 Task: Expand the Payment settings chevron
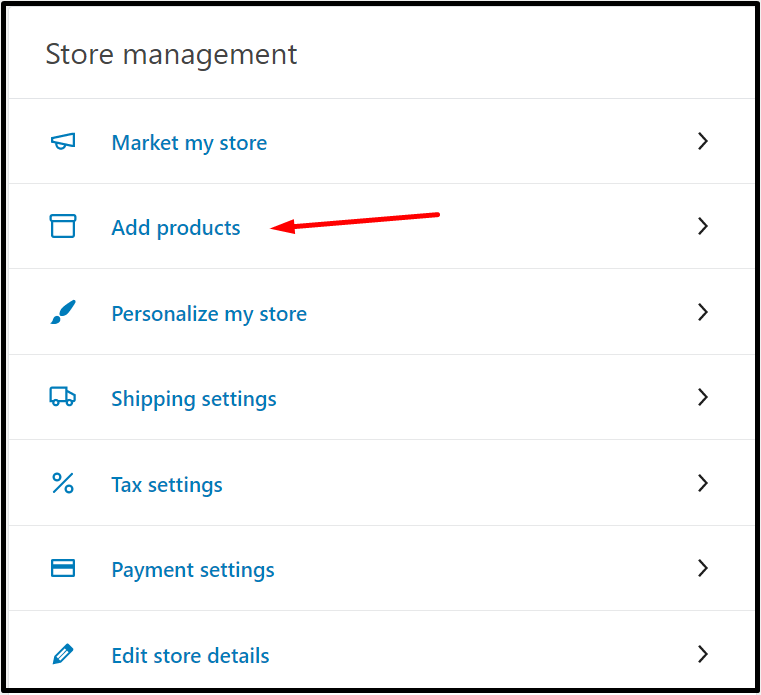click(703, 568)
